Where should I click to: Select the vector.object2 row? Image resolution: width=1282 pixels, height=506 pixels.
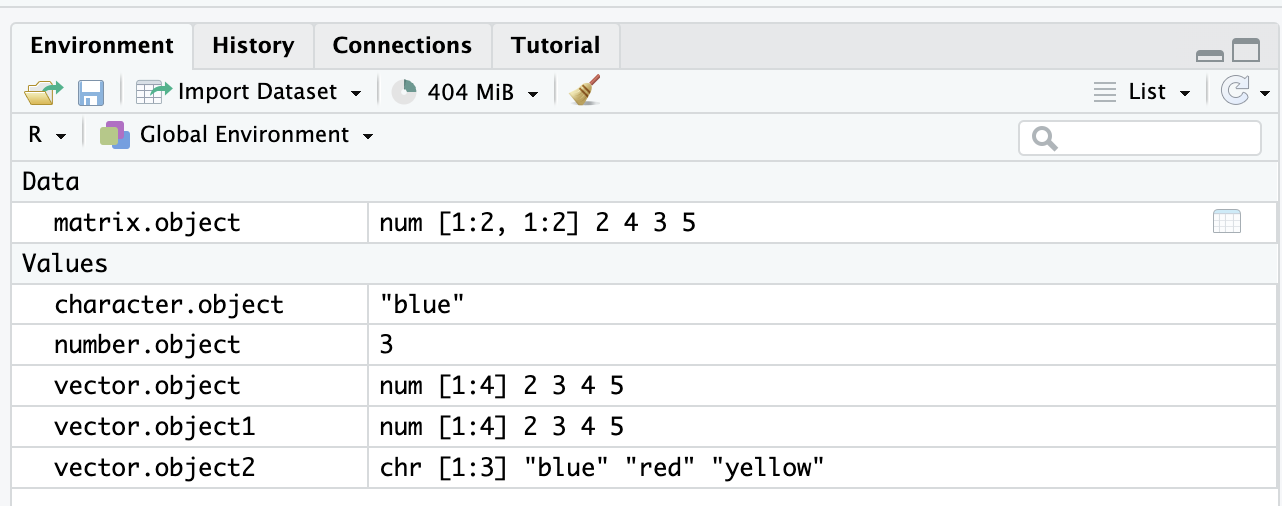155,466
